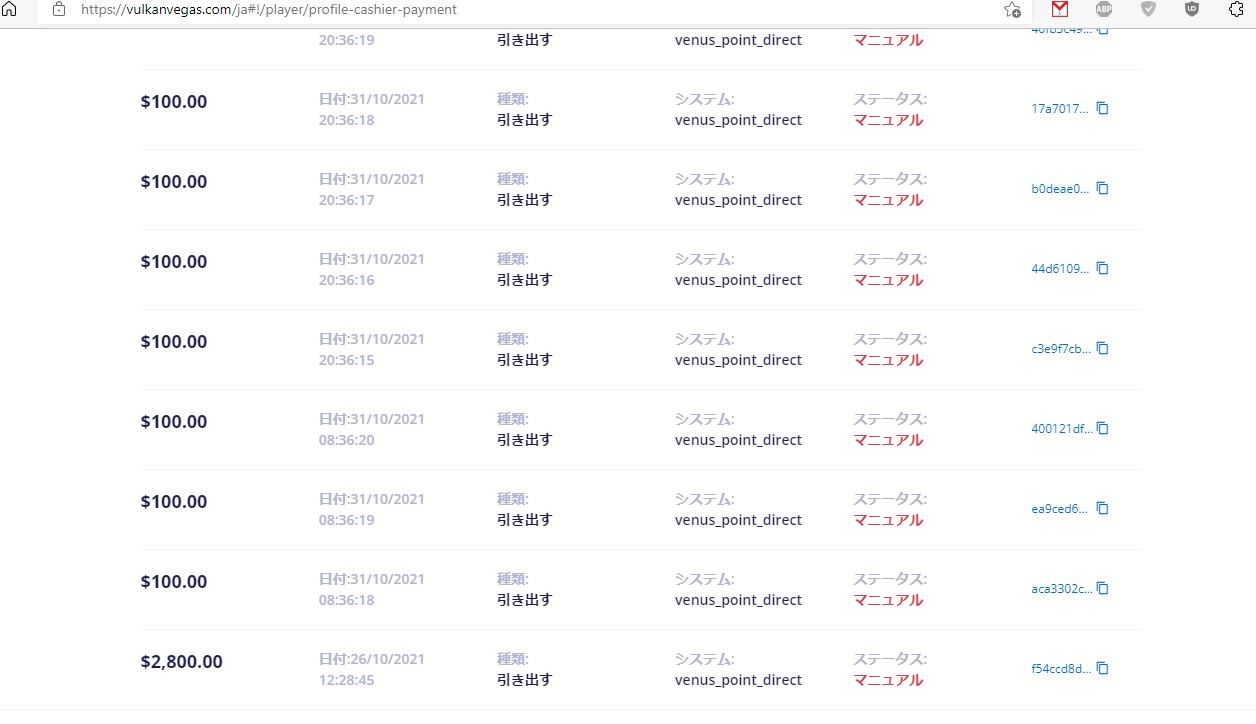
Task: Click the vulkanvegas.com address bar URL
Action: coord(268,9)
